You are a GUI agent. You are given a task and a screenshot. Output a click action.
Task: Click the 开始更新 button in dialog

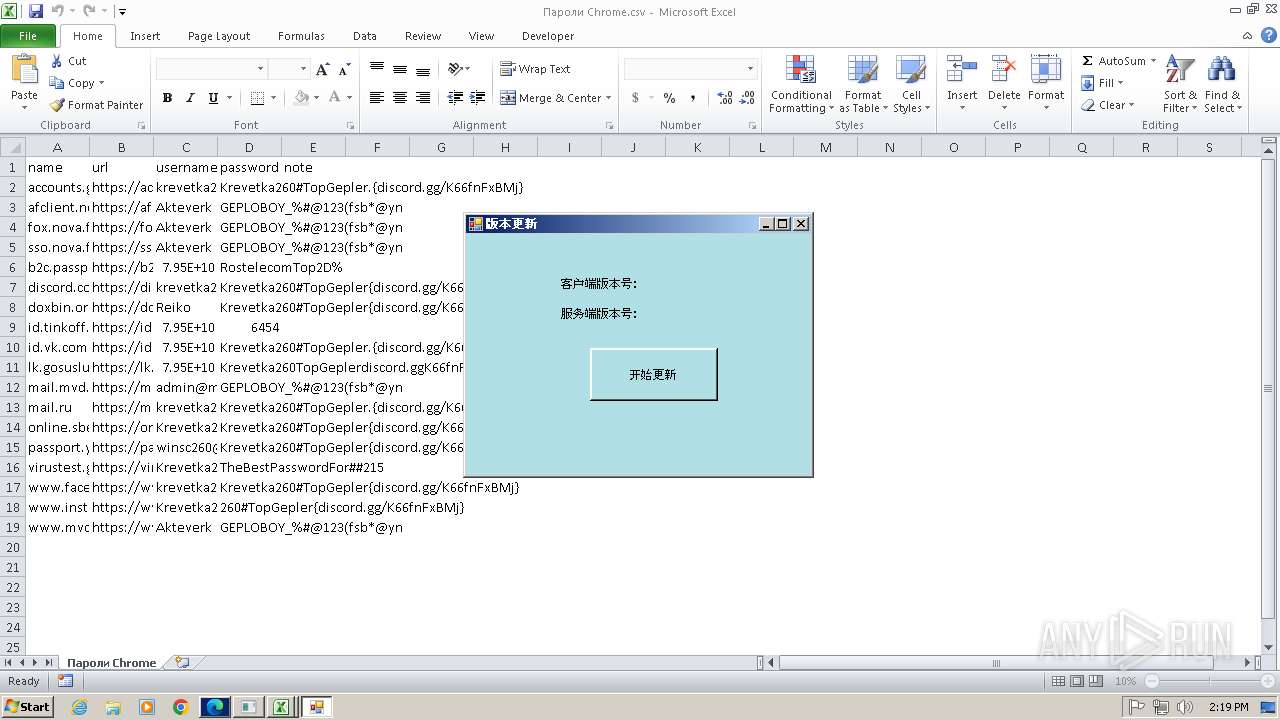tap(653, 374)
